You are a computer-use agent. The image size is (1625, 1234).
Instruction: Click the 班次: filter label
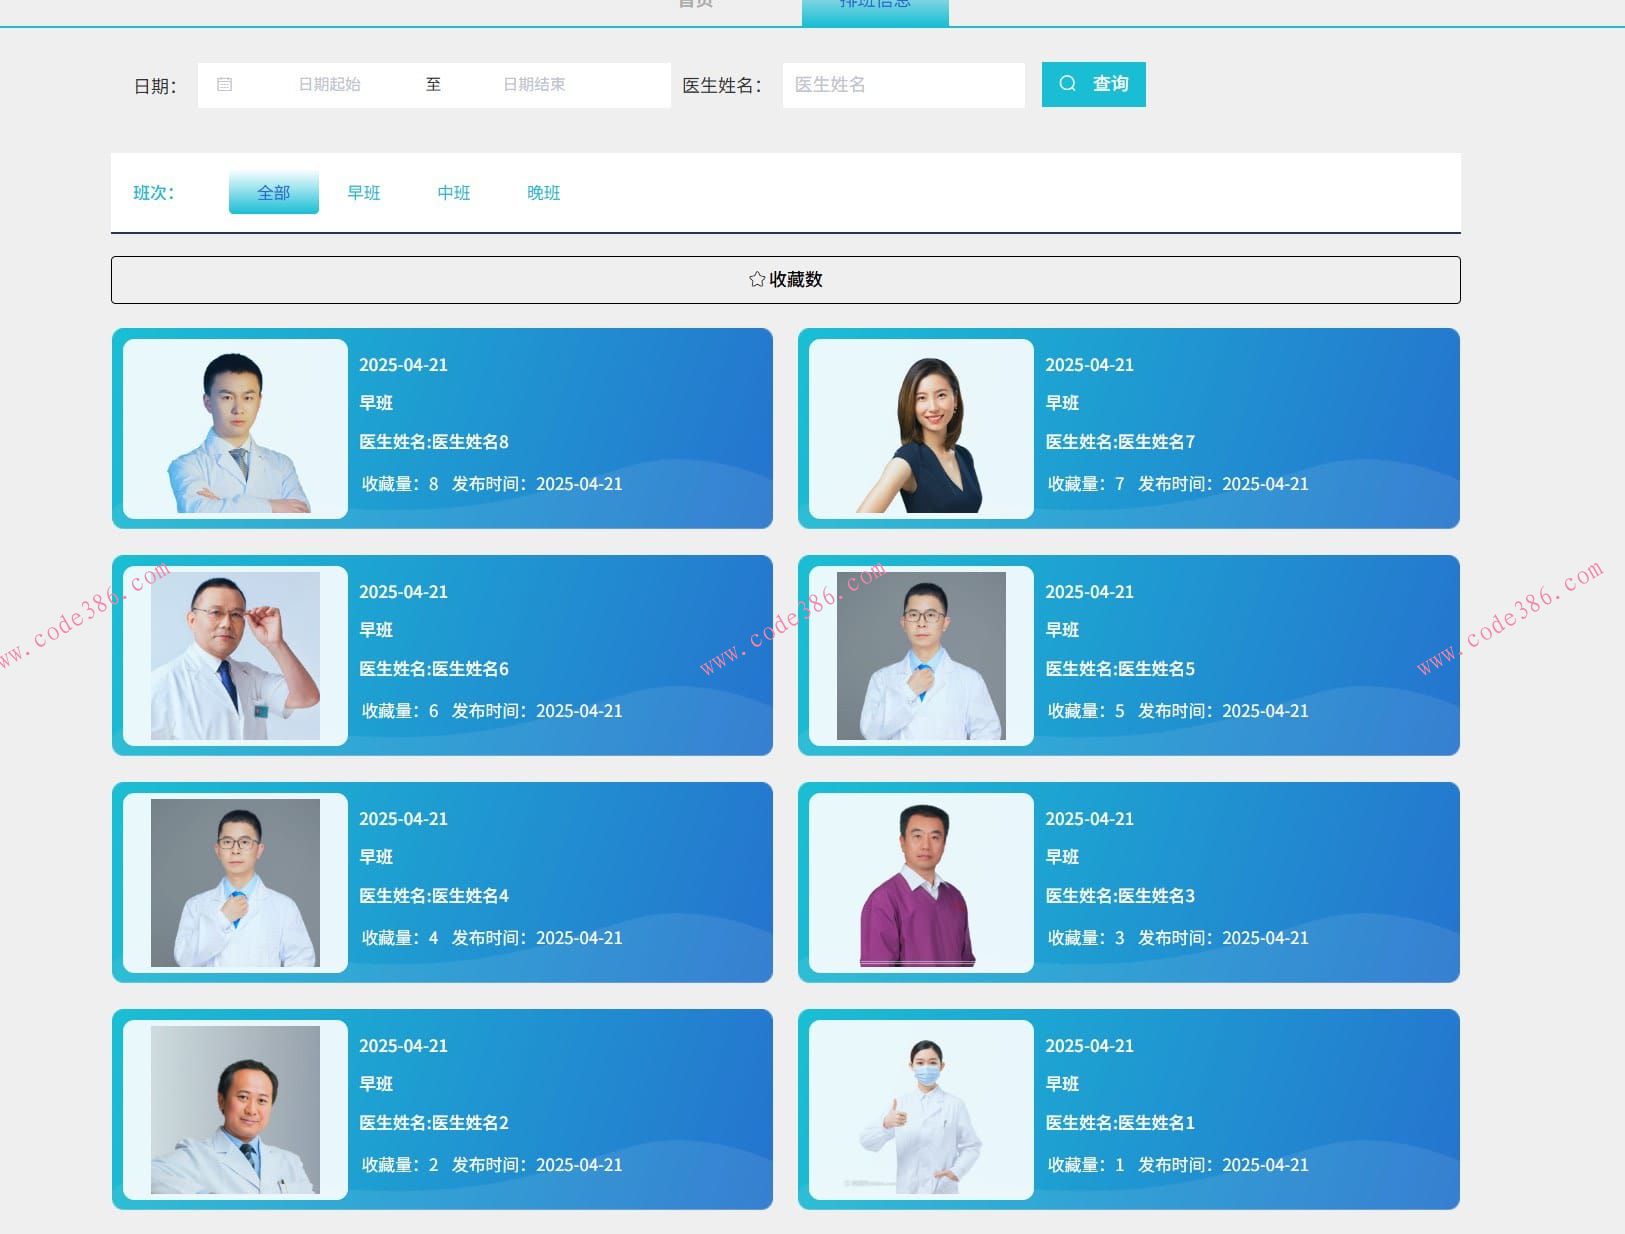click(x=154, y=193)
